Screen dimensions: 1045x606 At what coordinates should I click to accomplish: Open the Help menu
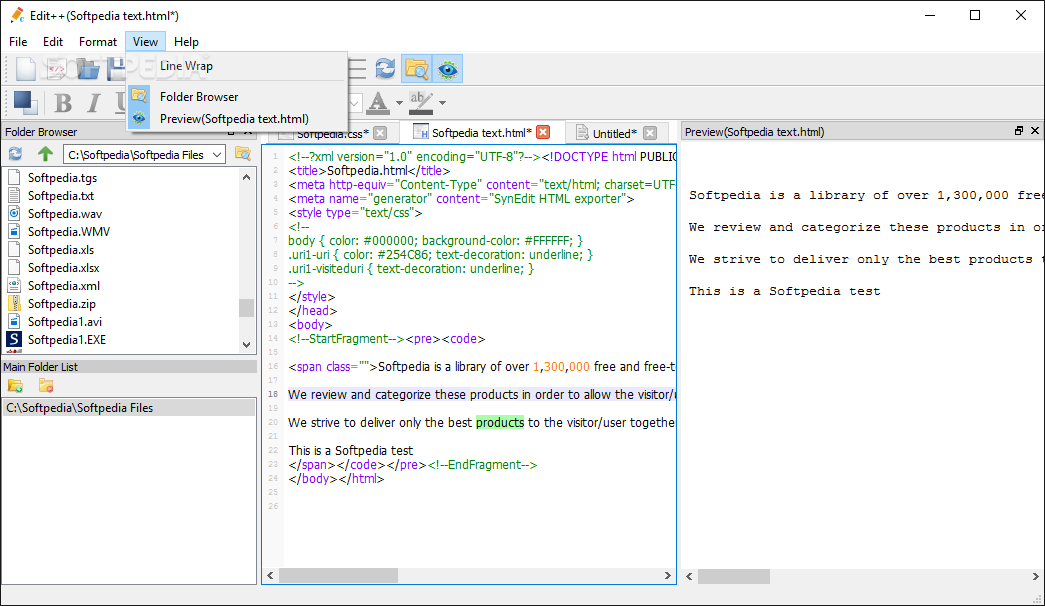(x=187, y=41)
